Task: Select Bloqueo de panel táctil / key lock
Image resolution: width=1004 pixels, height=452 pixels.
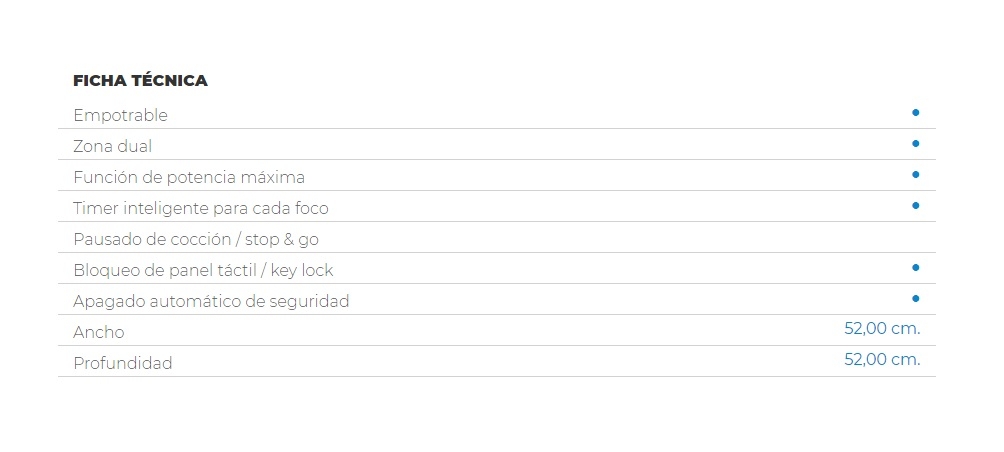Action: click(203, 270)
